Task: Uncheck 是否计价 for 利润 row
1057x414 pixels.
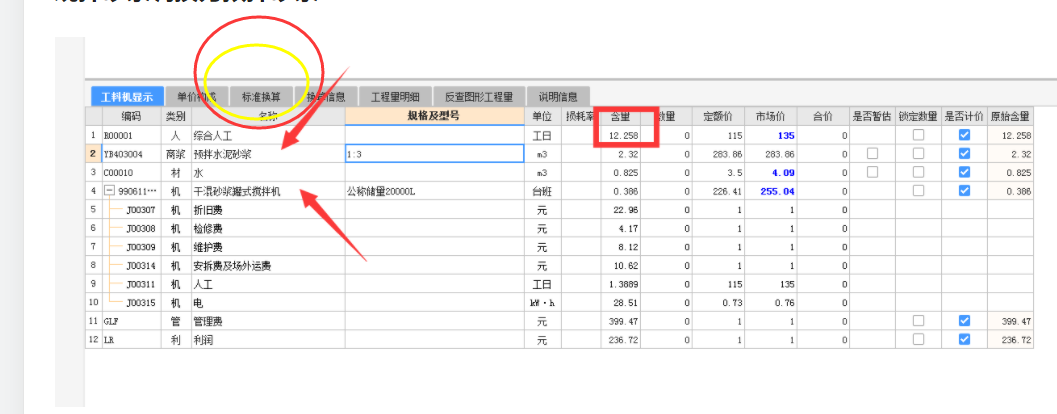Action: tap(965, 340)
